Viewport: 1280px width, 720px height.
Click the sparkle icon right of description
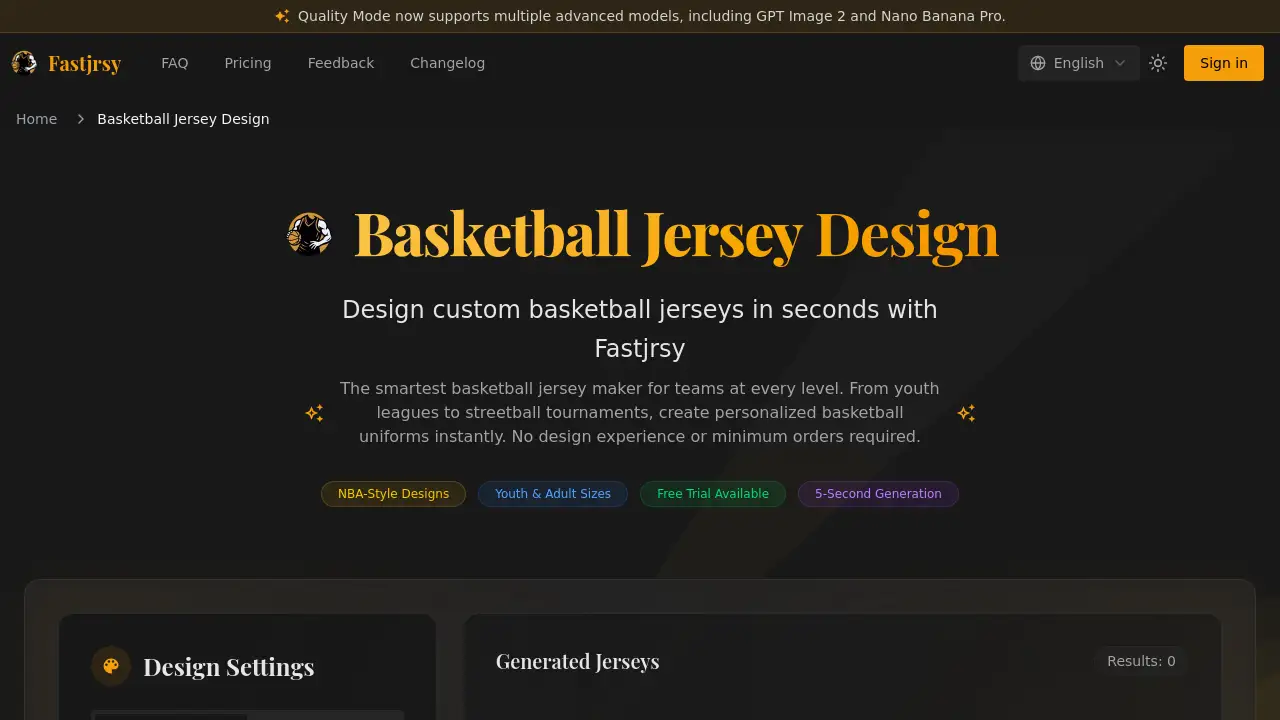[966, 413]
